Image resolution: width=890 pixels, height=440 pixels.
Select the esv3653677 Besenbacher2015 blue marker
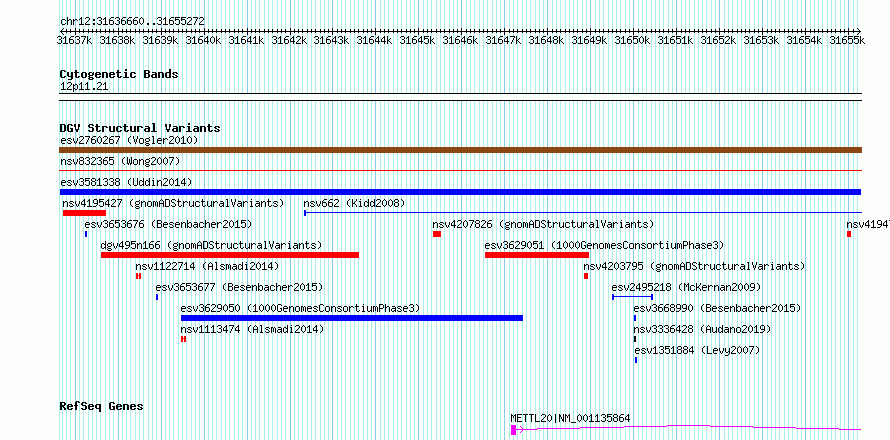[157, 297]
